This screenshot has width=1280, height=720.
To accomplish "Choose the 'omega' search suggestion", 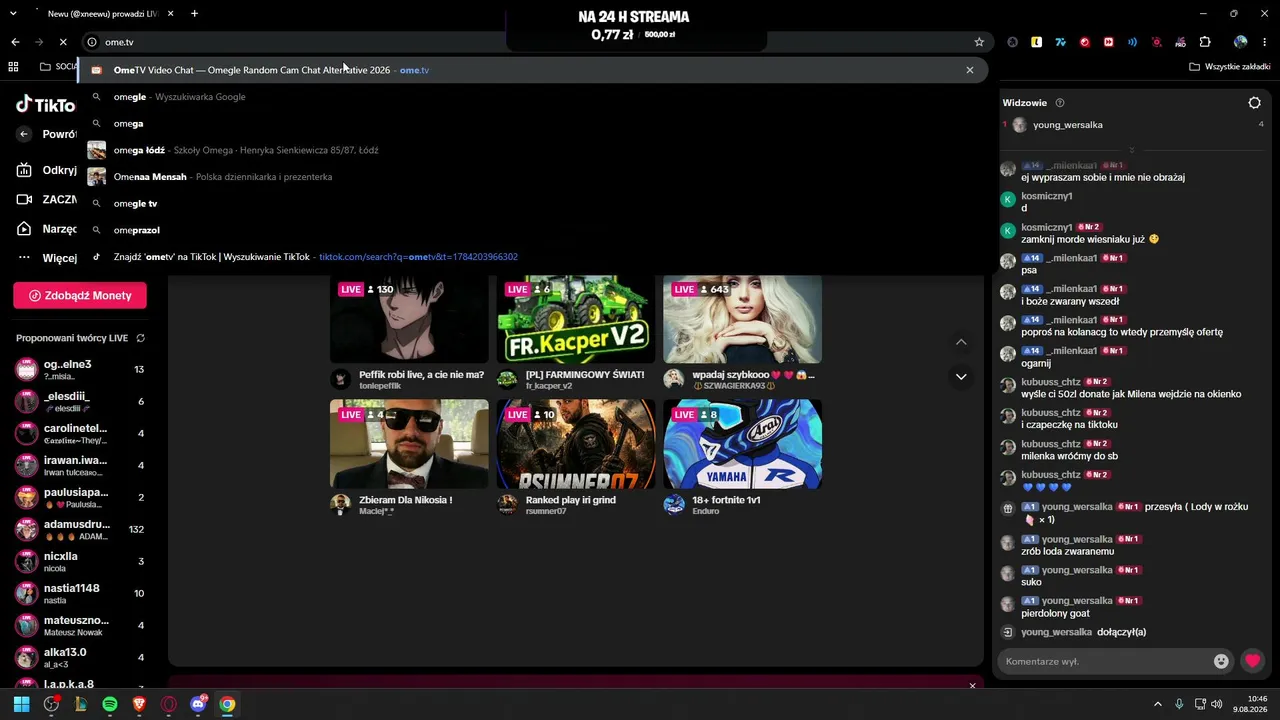I will (x=533, y=124).
